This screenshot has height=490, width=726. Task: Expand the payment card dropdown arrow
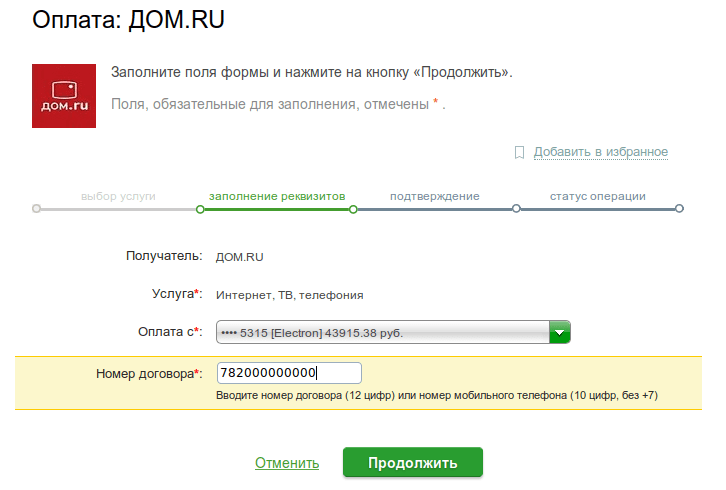tap(560, 332)
